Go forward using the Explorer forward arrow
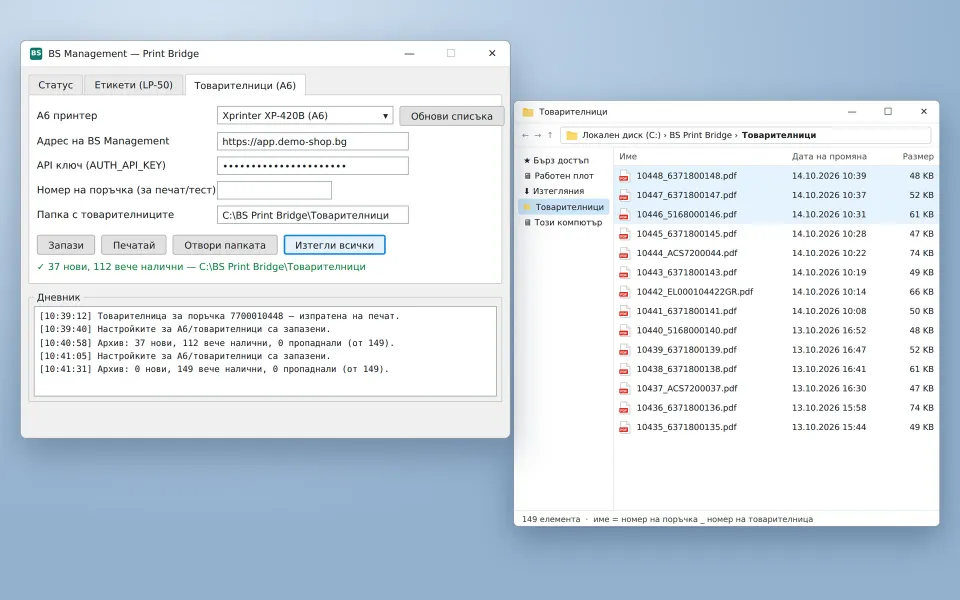Screen dimensions: 960x600 [538, 135]
